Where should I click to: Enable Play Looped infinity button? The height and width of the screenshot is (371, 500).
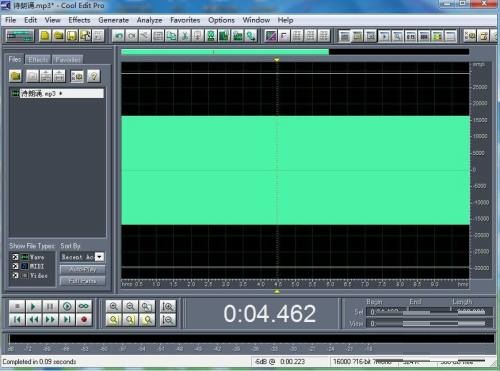84,306
